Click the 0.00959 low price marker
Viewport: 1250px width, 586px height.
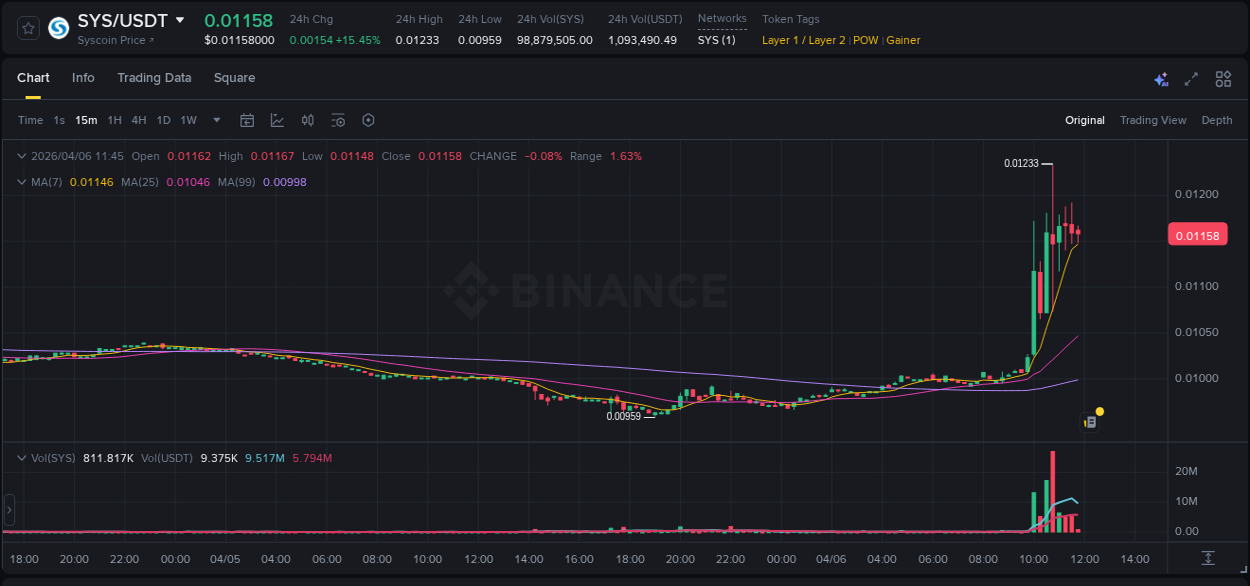pos(624,416)
